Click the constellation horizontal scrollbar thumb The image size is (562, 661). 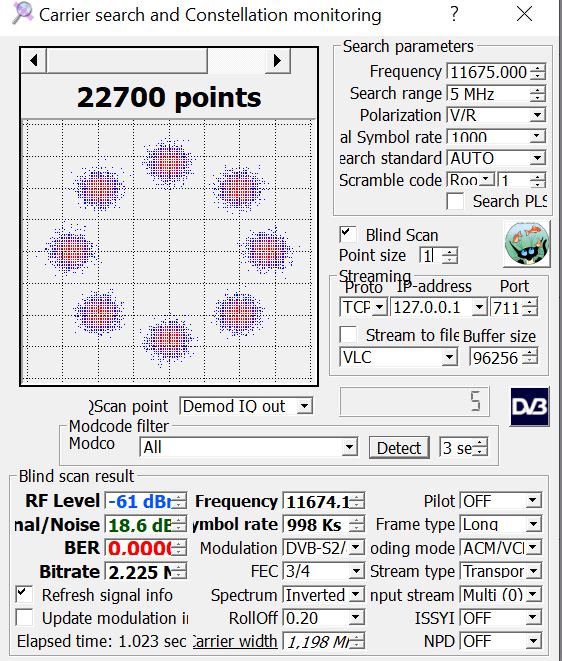127,61
